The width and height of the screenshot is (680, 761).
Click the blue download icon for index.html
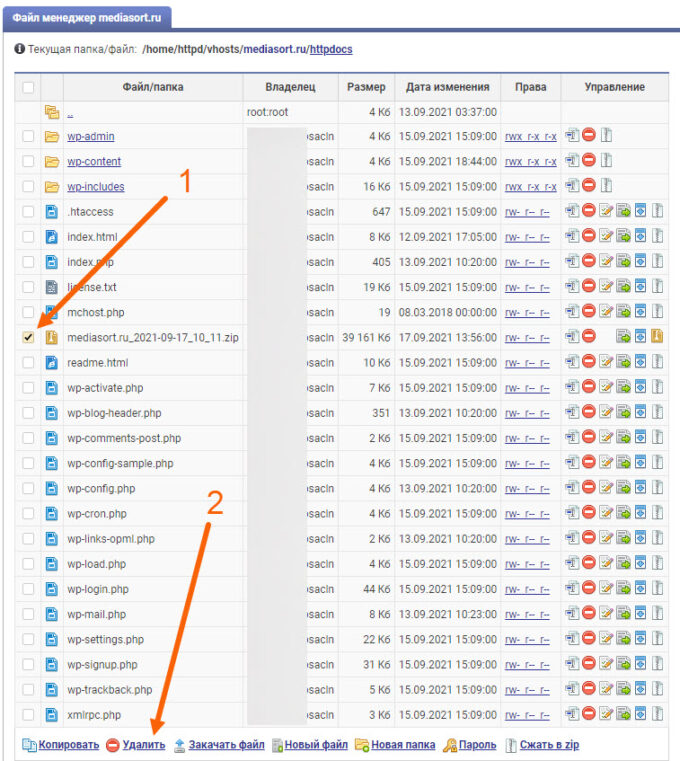tap(640, 236)
